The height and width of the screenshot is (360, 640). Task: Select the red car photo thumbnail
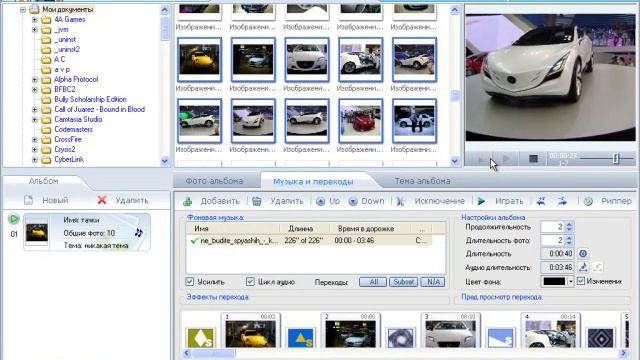click(360, 121)
